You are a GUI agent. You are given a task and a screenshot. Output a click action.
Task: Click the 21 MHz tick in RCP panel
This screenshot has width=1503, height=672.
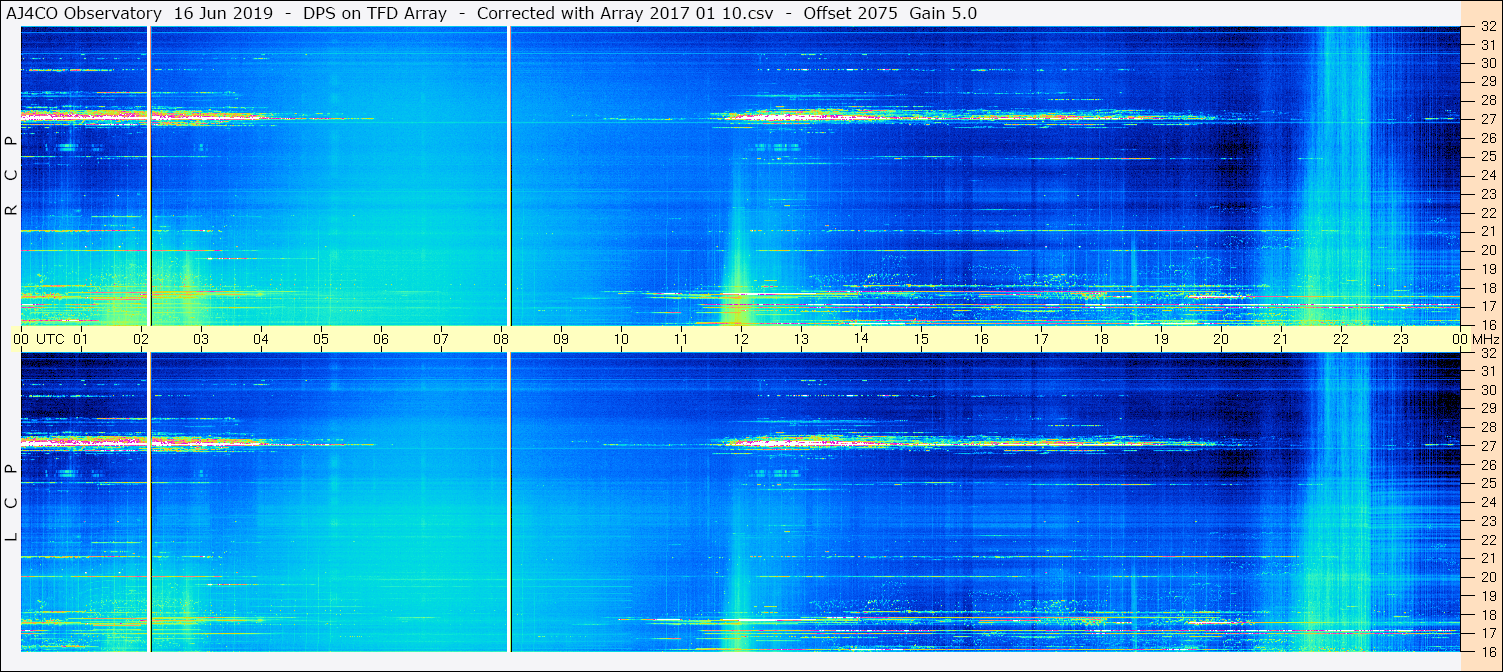click(1488, 231)
